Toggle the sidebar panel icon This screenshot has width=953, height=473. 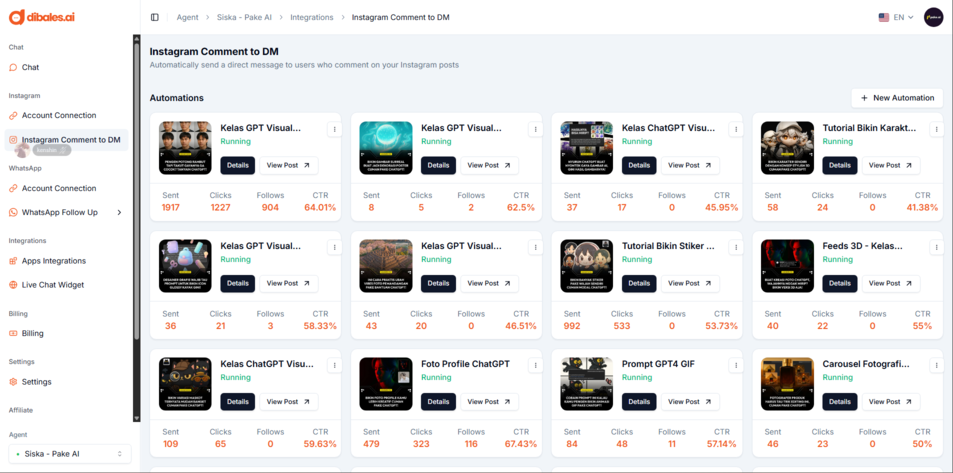point(155,18)
